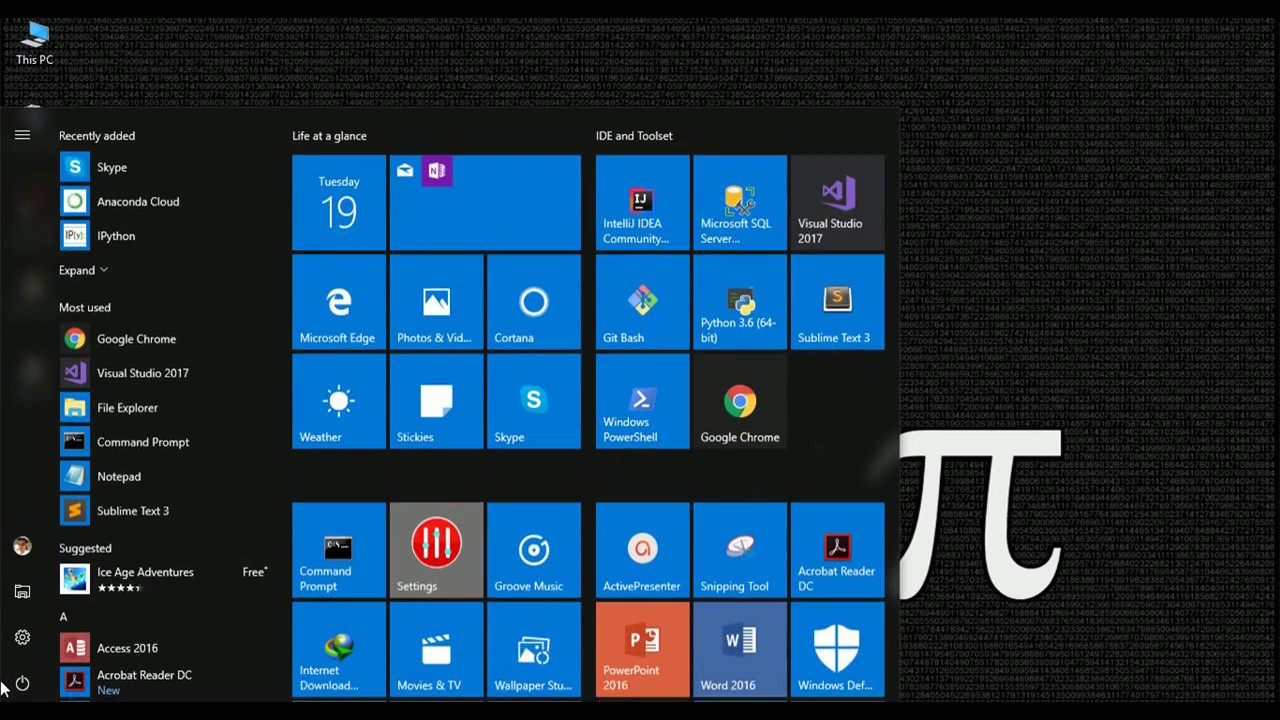This screenshot has height=720, width=1280.
Task: Open File Explorer icon in the Start sidebar
Action: pyautogui.click(x=22, y=592)
